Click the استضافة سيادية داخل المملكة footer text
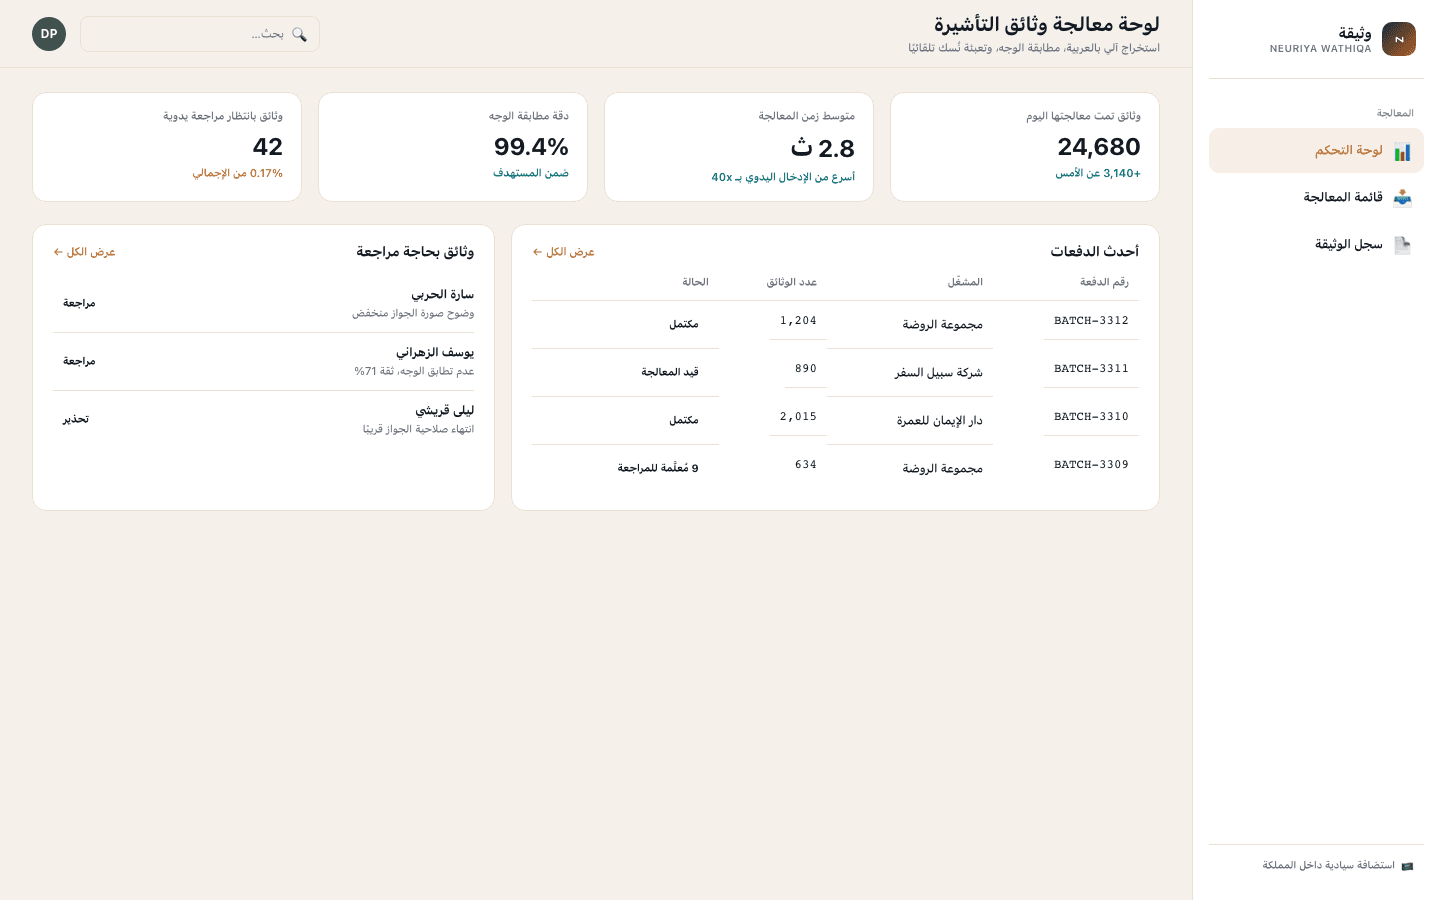Image resolution: width=1440 pixels, height=900 pixels. coord(1329,866)
